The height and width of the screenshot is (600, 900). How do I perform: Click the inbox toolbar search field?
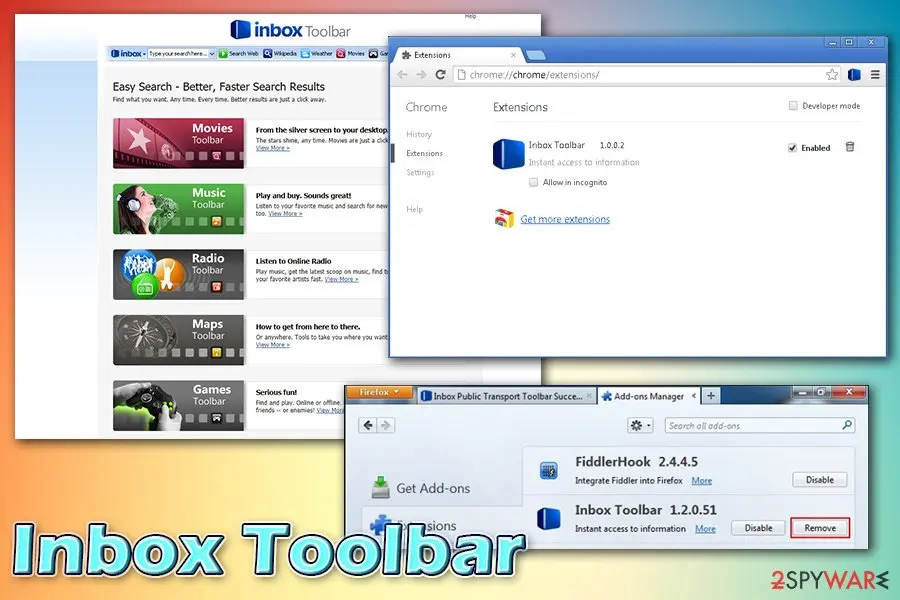pos(177,53)
